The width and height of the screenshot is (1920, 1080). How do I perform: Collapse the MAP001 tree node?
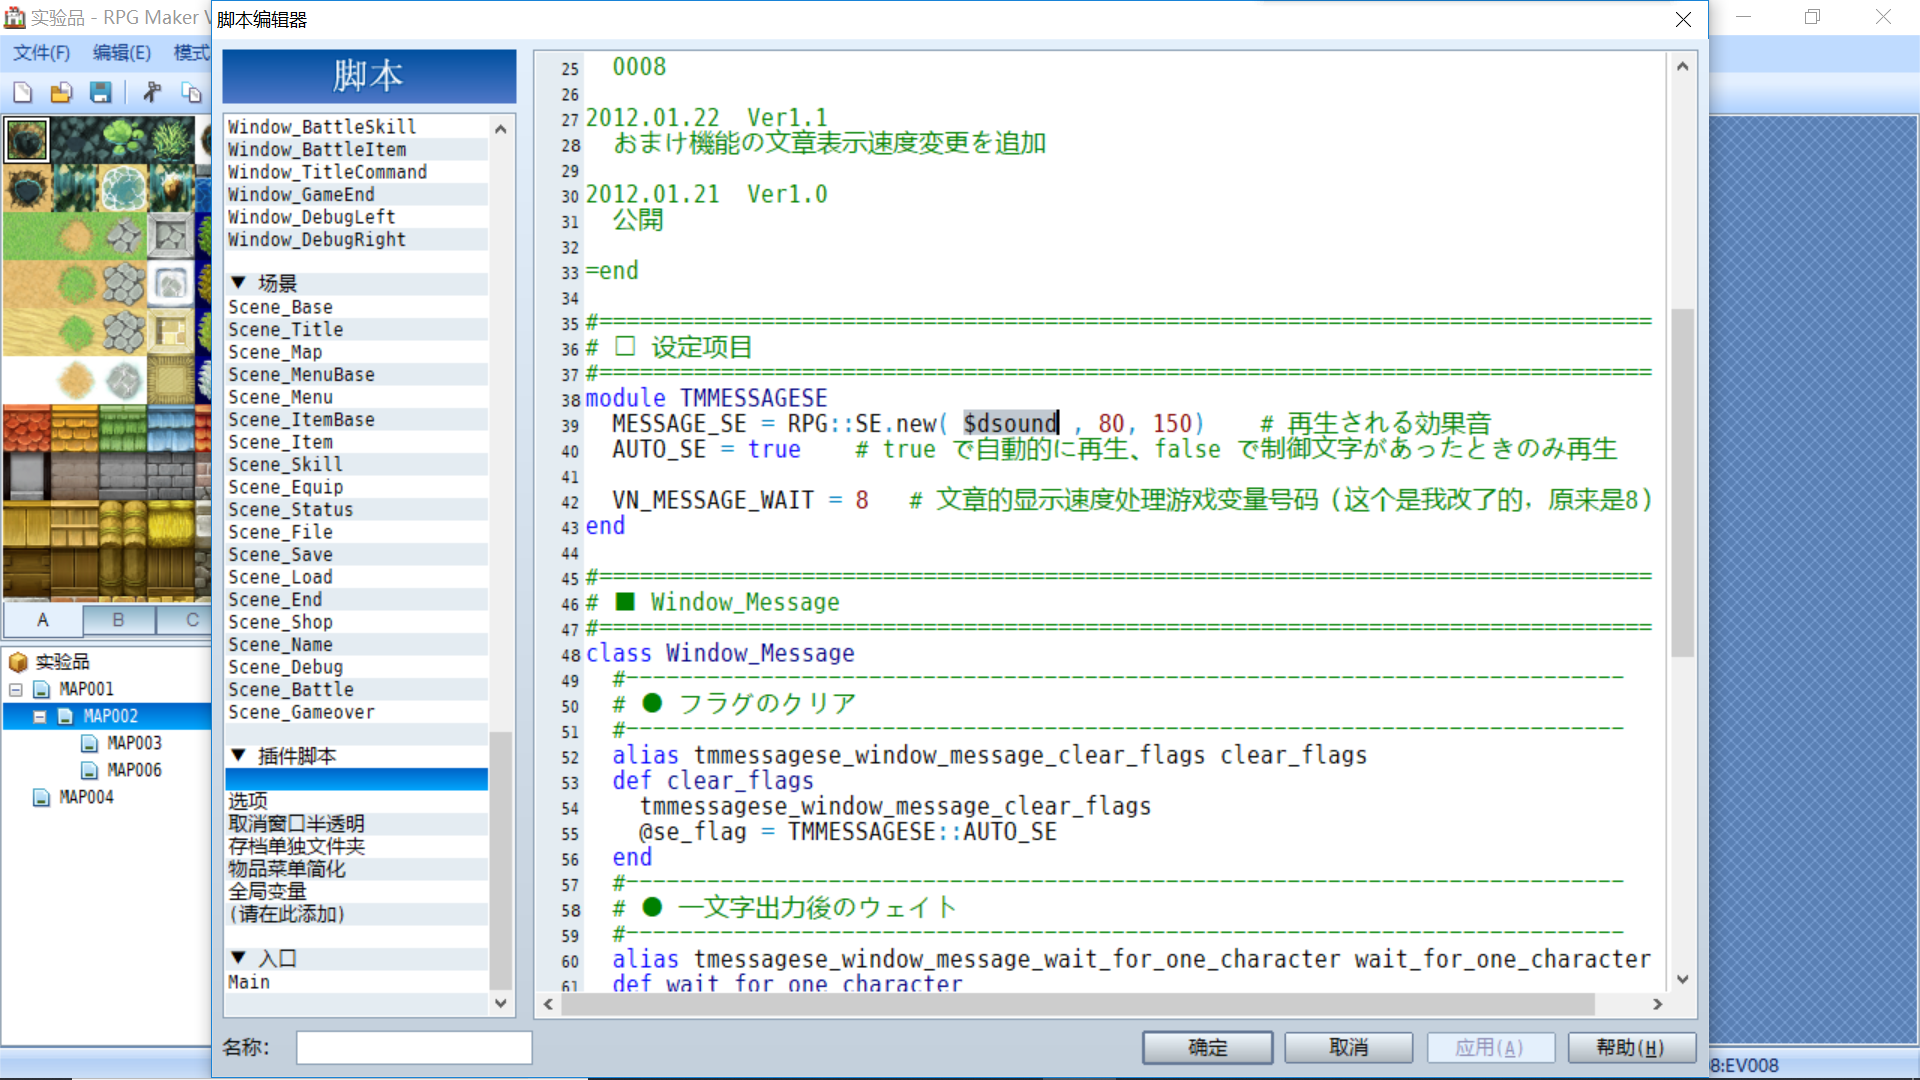pos(16,689)
